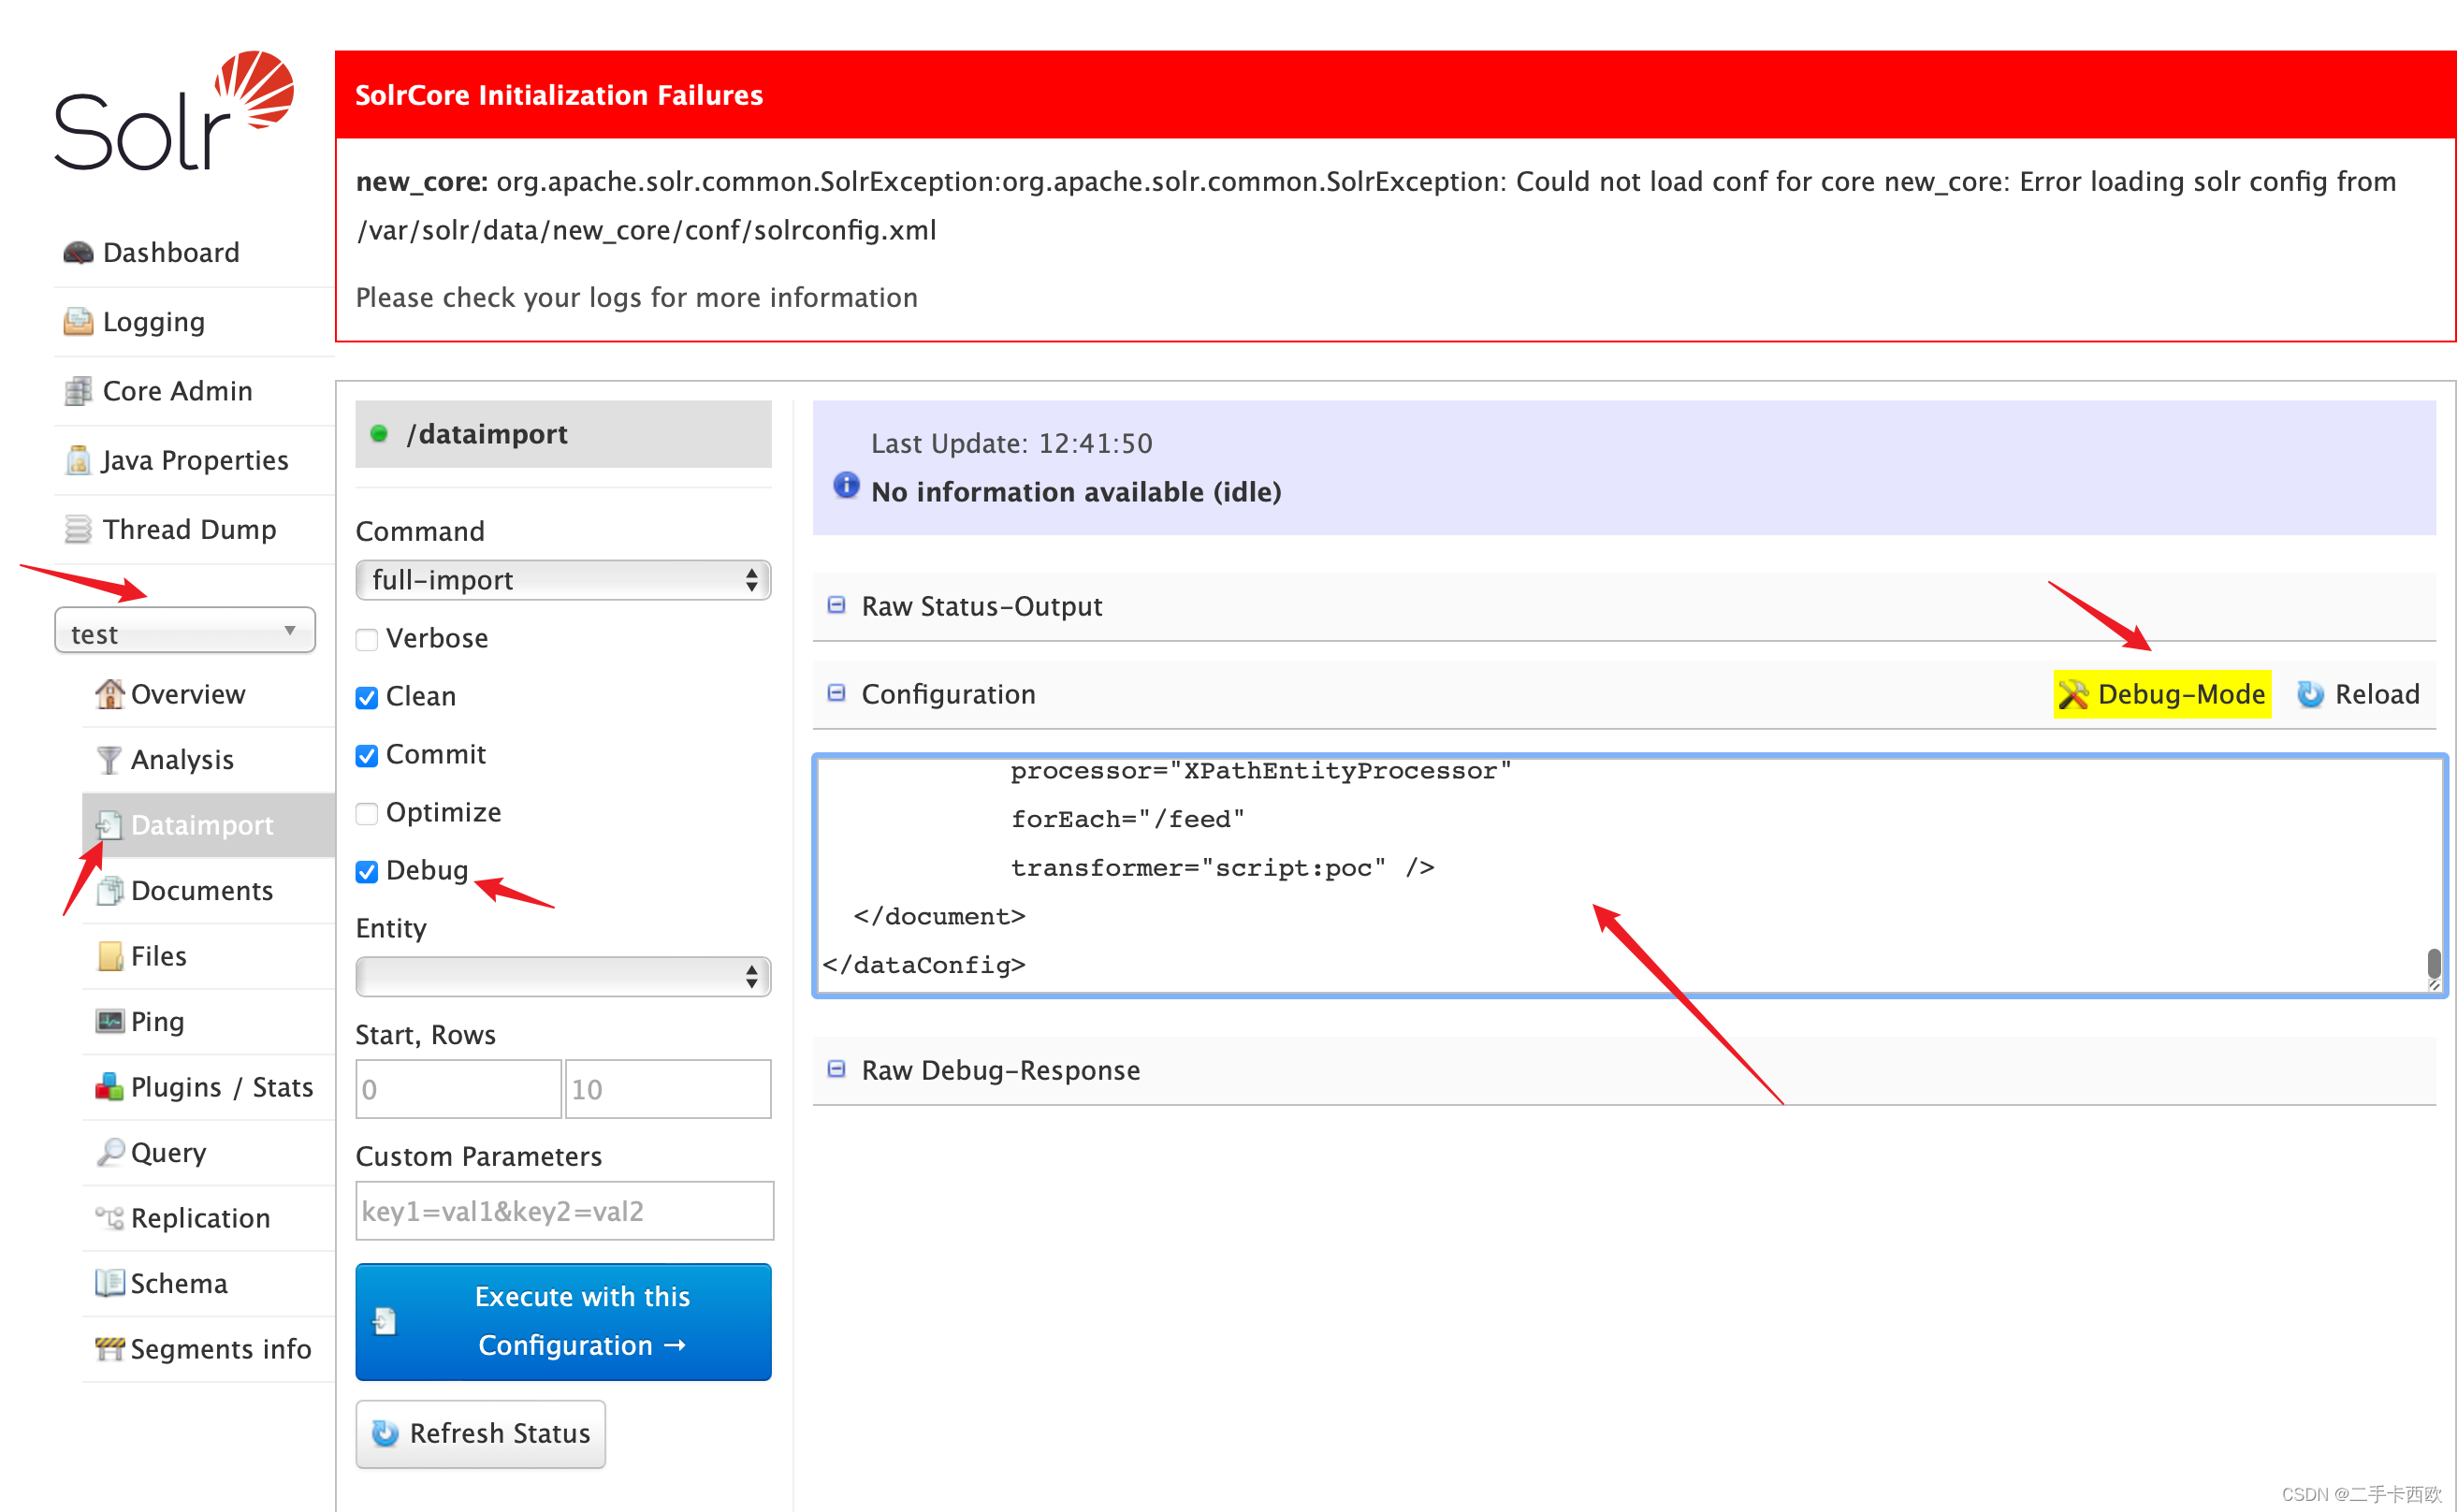This screenshot has width=2457, height=1512.
Task: Click the Rows input field
Action: pyautogui.click(x=668, y=1089)
